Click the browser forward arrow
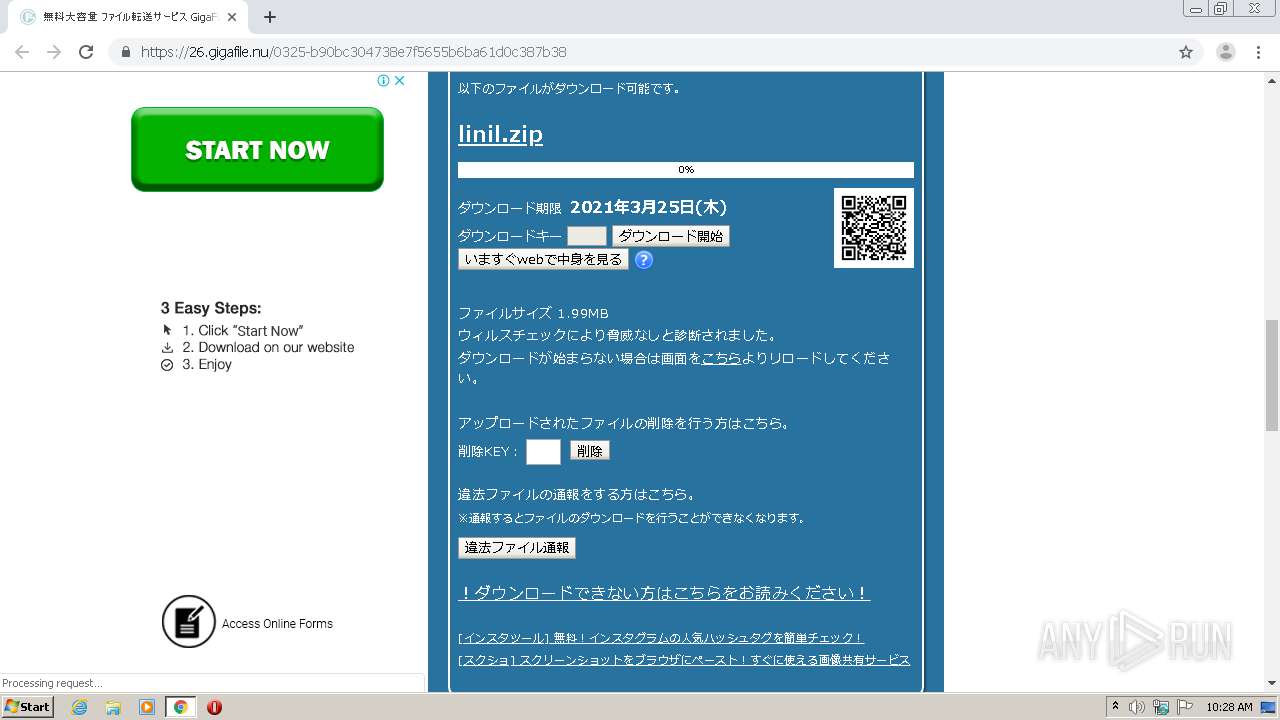Screen dimensions: 1280x720 [54, 52]
